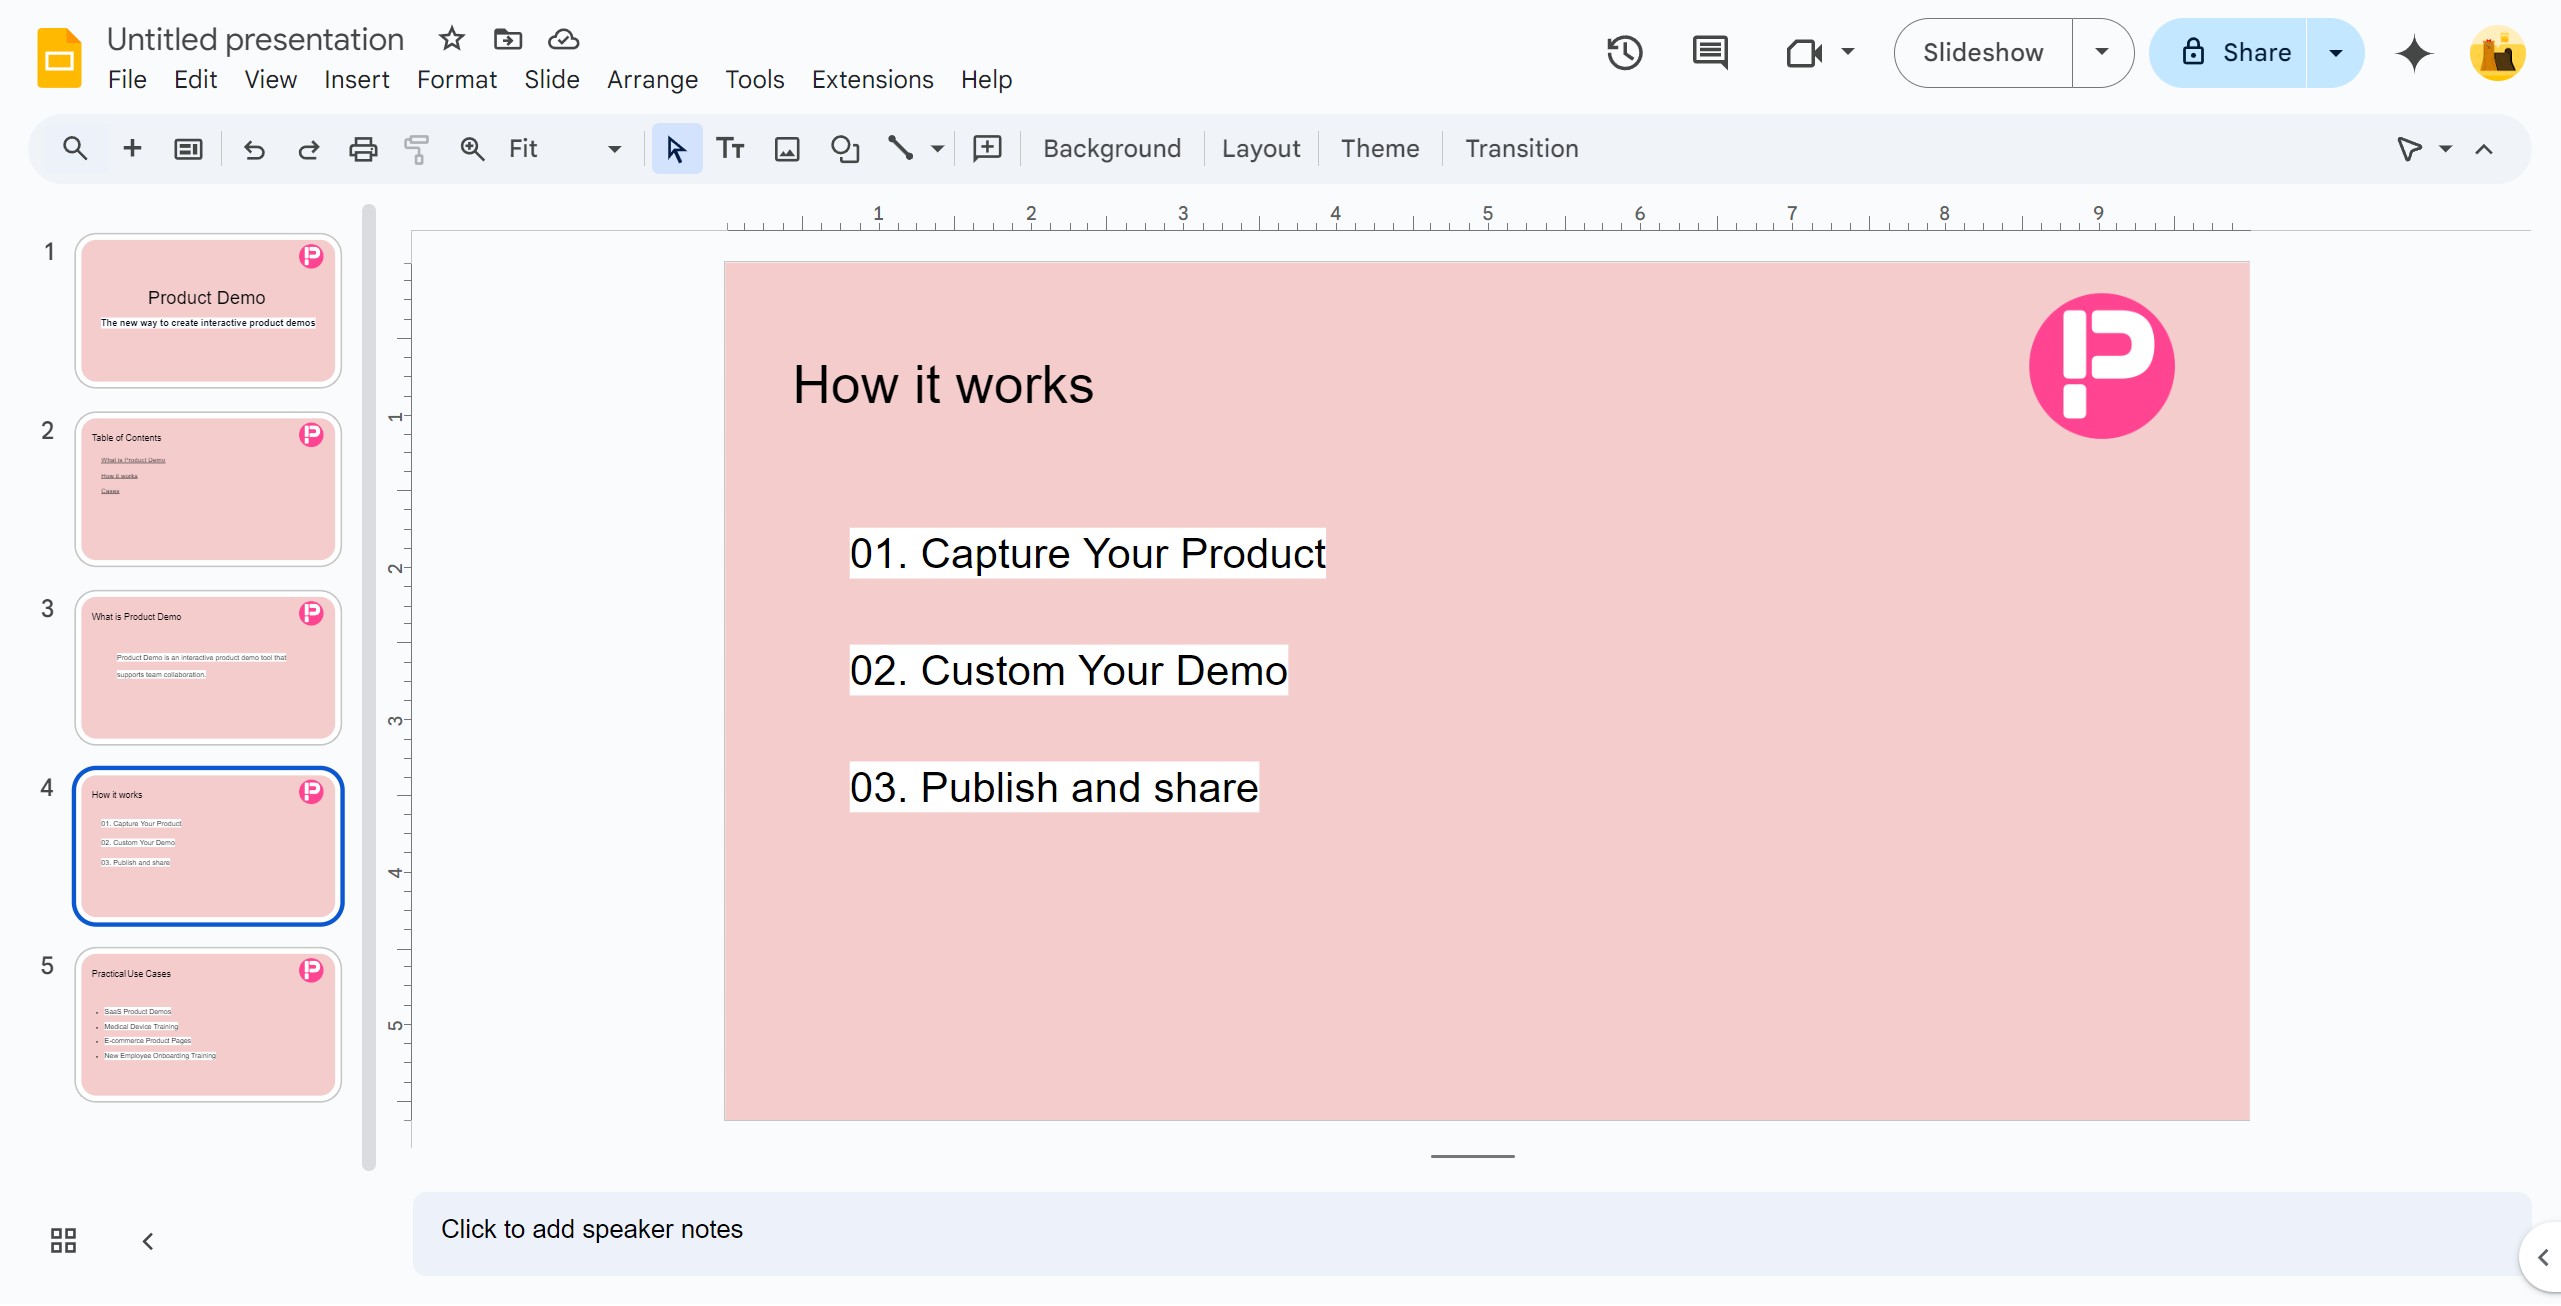Collapse the filmstrip panel arrow
The height and width of the screenshot is (1306, 2561).
148,1241
